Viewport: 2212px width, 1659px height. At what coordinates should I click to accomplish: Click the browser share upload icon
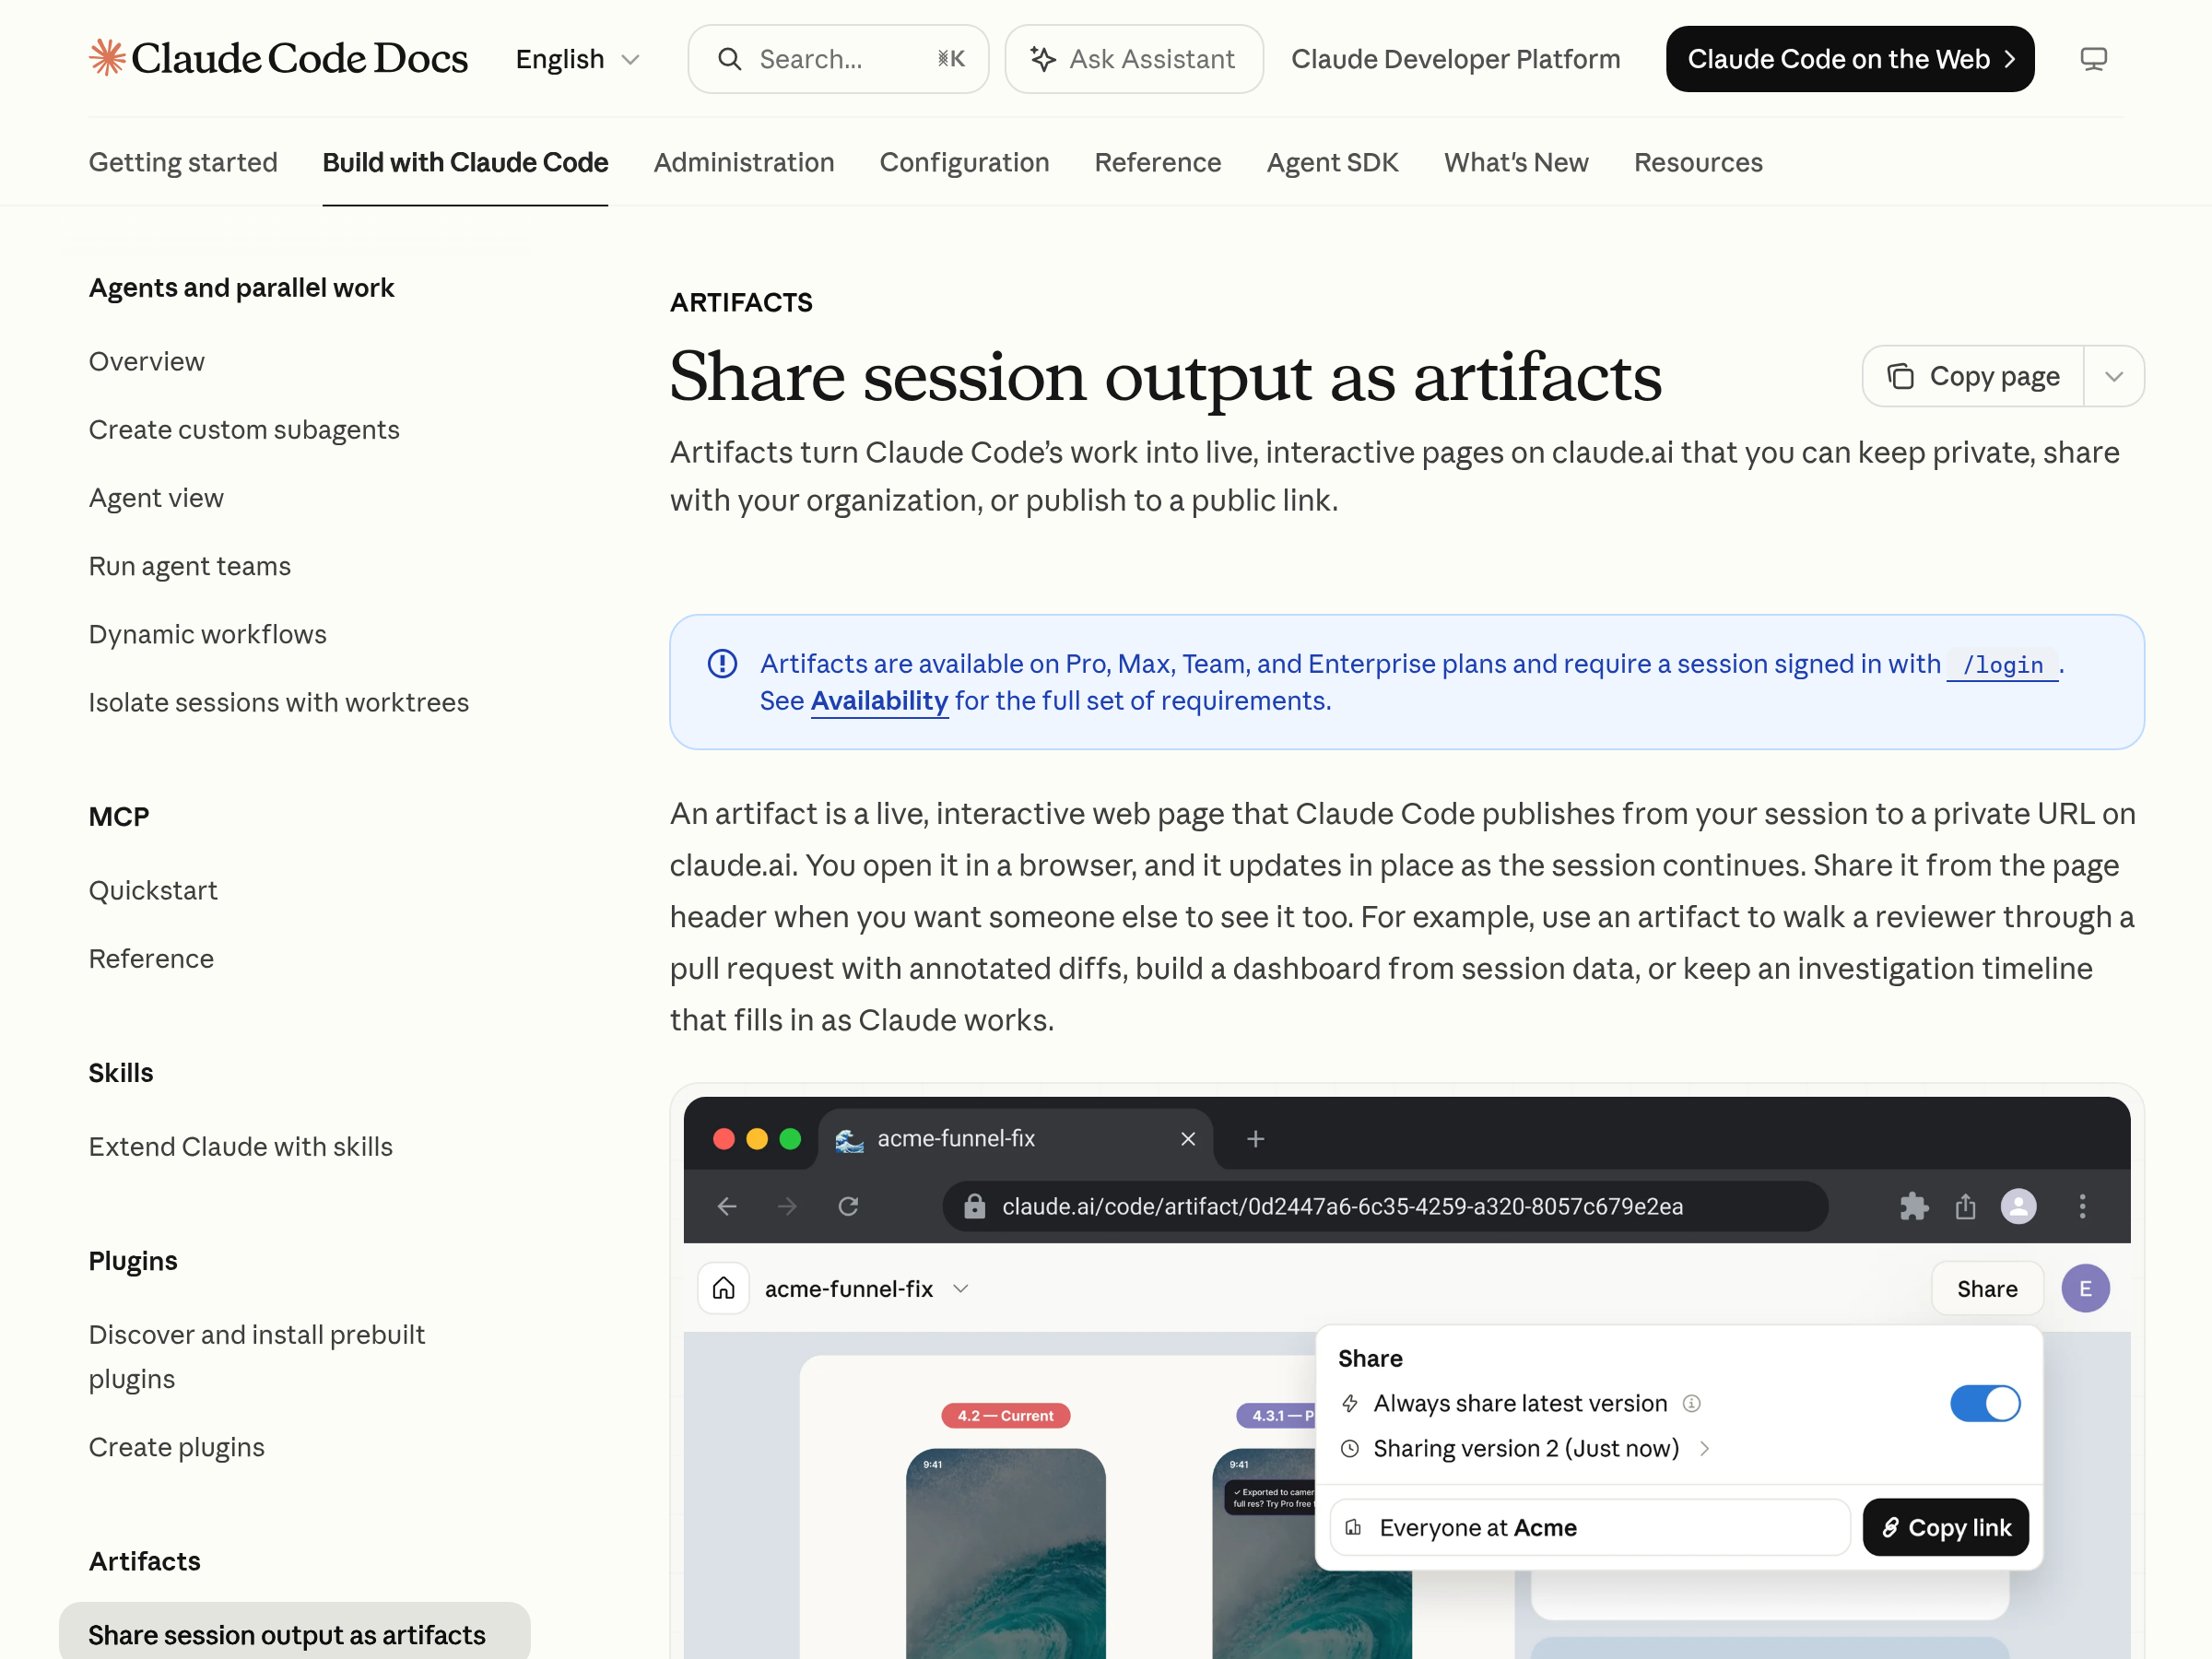pos(1965,1207)
